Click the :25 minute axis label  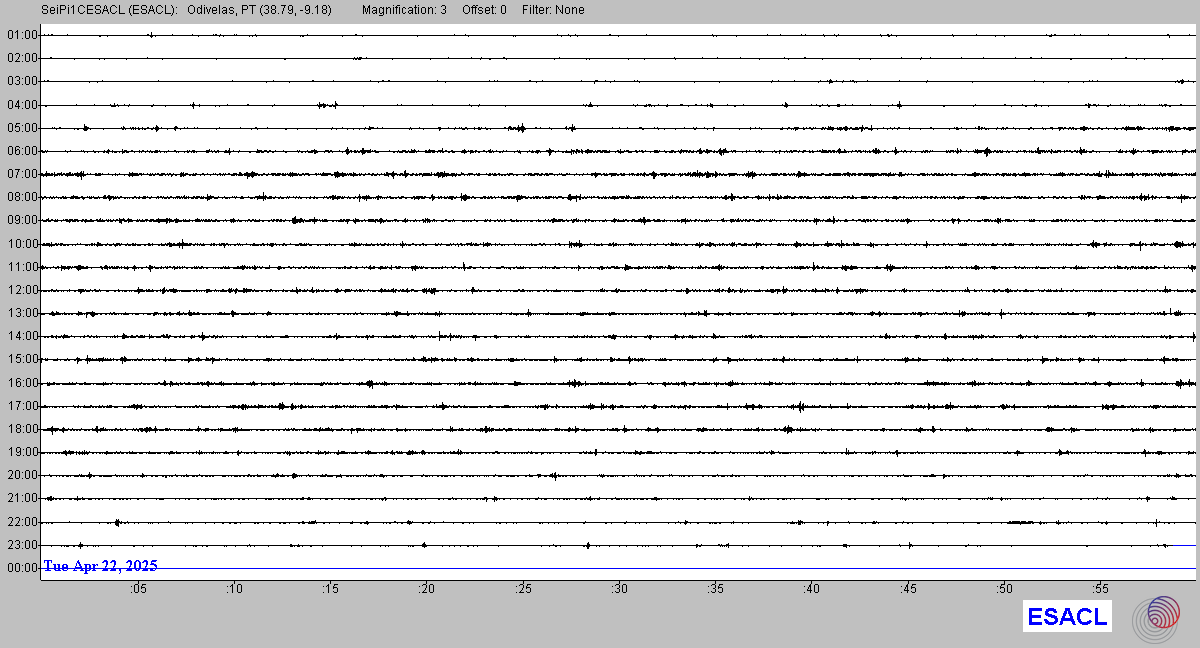(x=523, y=590)
